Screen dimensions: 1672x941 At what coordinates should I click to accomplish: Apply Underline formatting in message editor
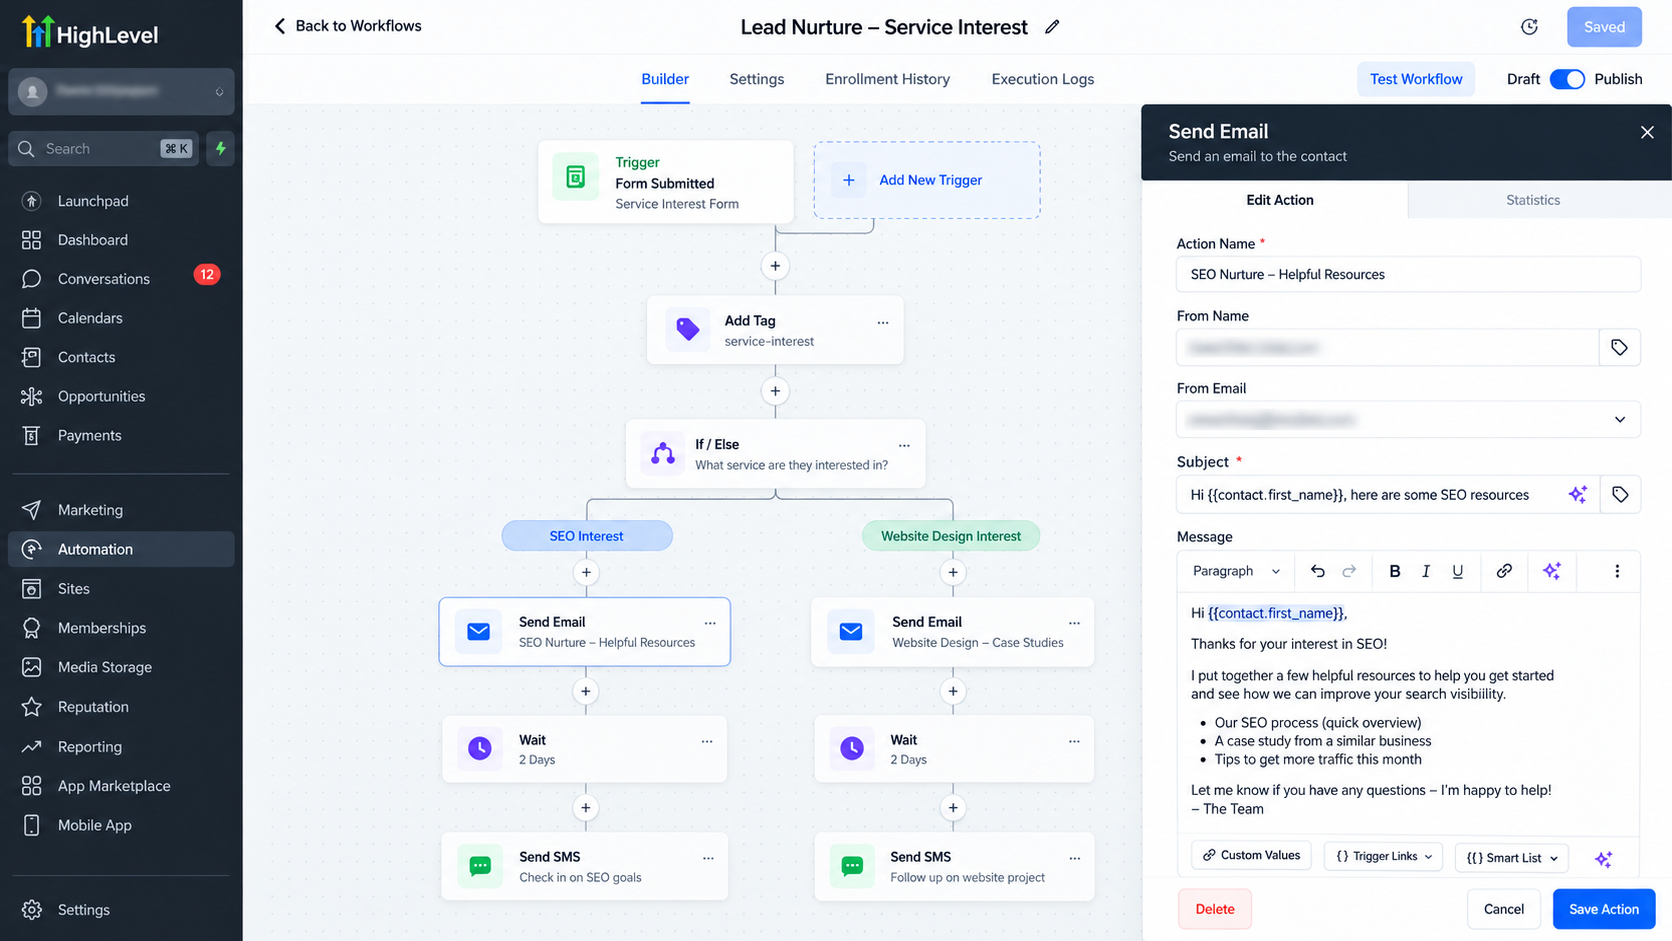click(x=1458, y=571)
